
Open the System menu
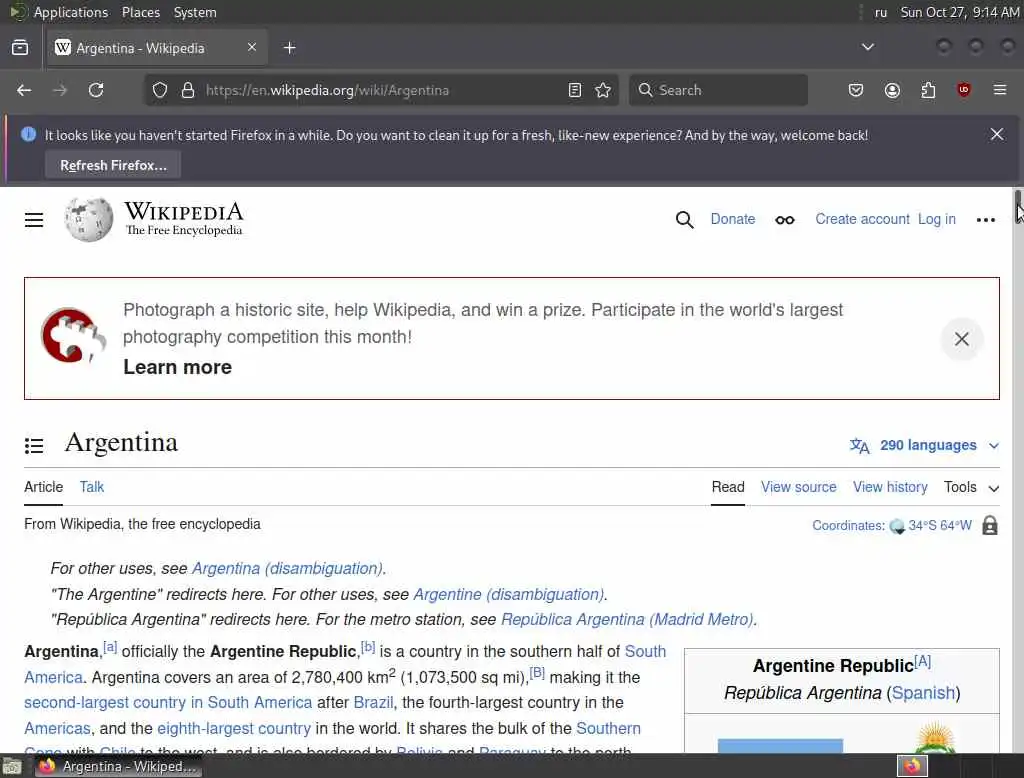[x=195, y=12]
